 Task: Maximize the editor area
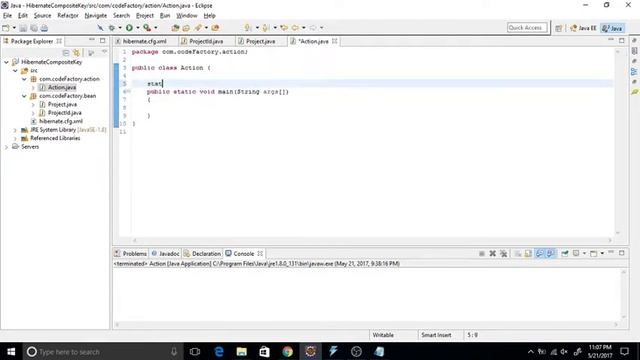point(622,40)
